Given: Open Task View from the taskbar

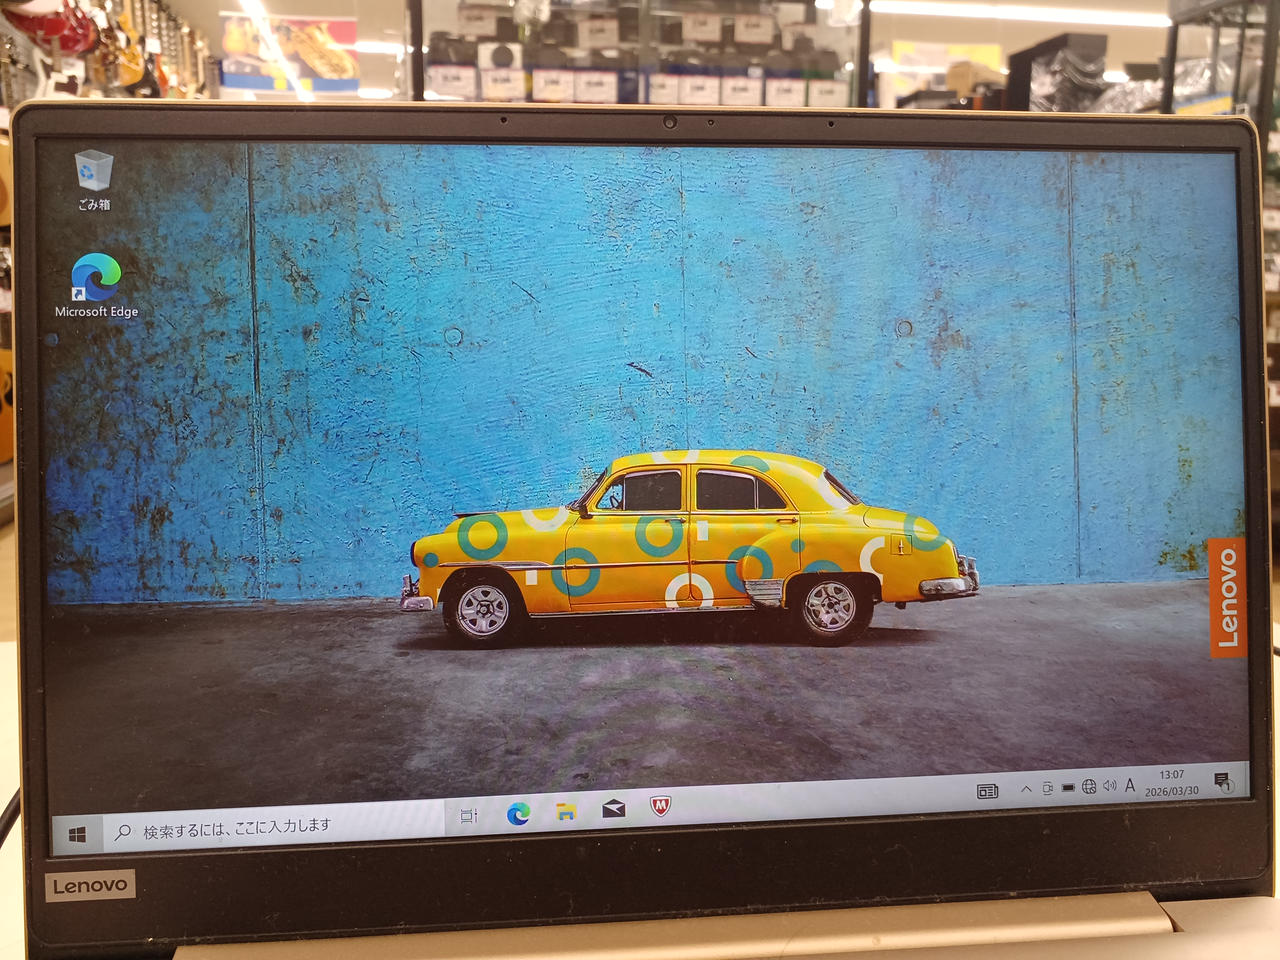Looking at the screenshot, I should point(468,816).
